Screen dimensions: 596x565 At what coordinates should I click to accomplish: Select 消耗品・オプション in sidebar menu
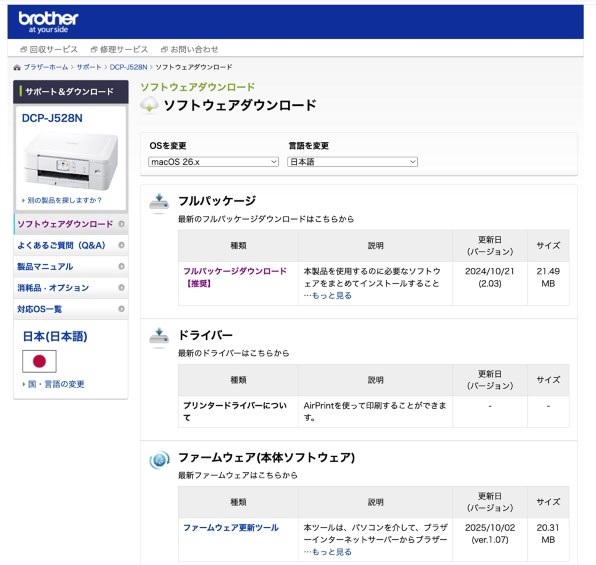pyautogui.click(x=71, y=288)
